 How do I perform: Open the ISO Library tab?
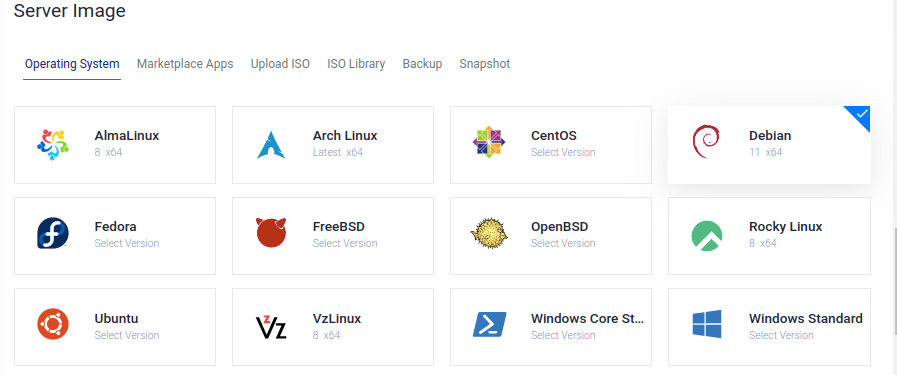pyautogui.click(x=356, y=63)
